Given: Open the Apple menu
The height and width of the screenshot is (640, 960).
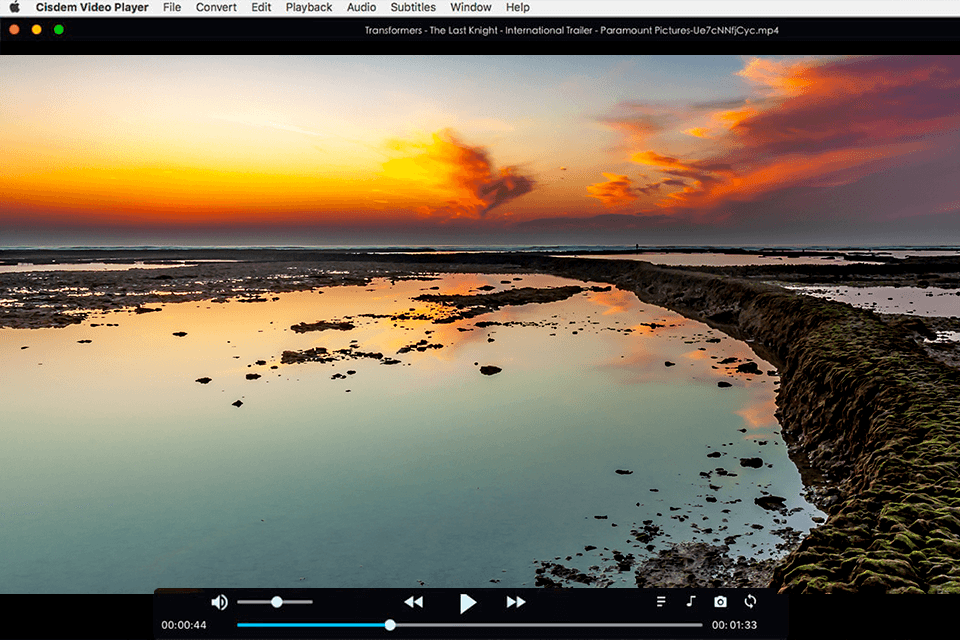Looking at the screenshot, I should (15, 7).
